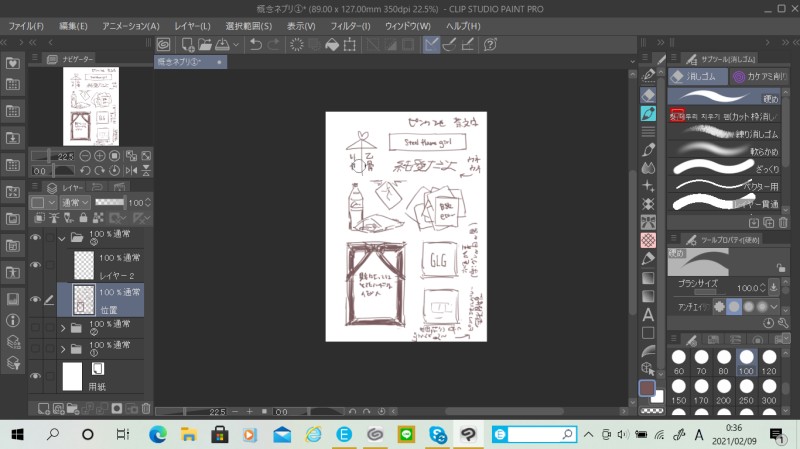Flip canvas horizontally in Navigator
The height and width of the screenshot is (449, 800).
click(x=131, y=170)
